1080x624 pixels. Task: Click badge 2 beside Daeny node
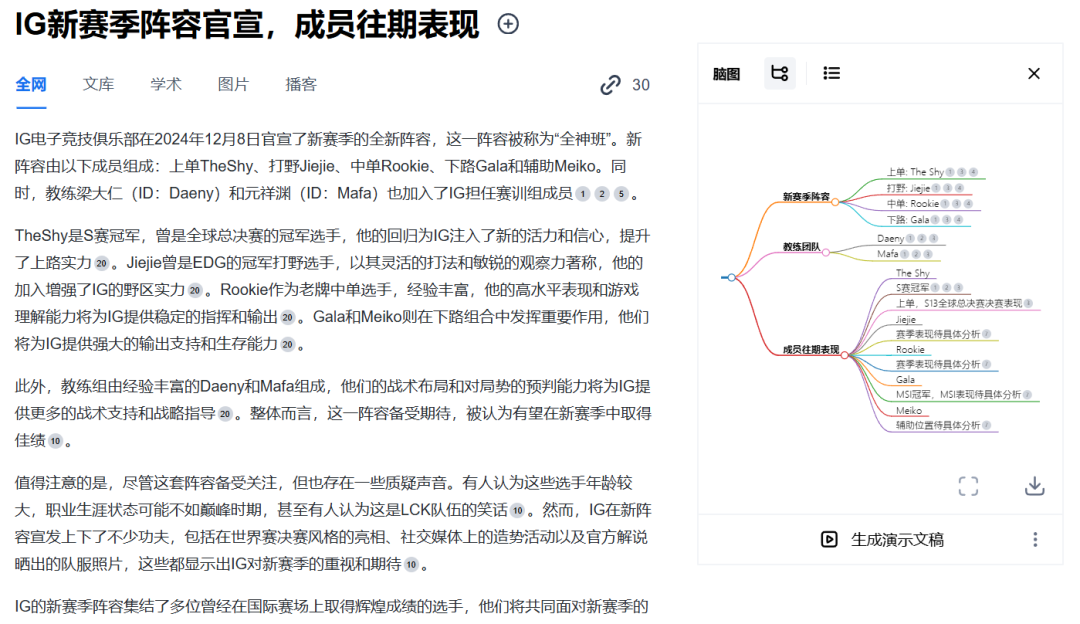click(922, 238)
